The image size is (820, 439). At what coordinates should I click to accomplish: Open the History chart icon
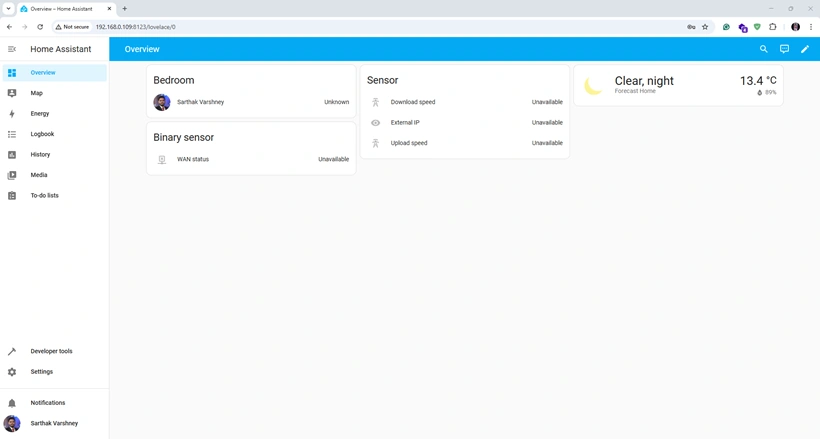(x=12, y=154)
